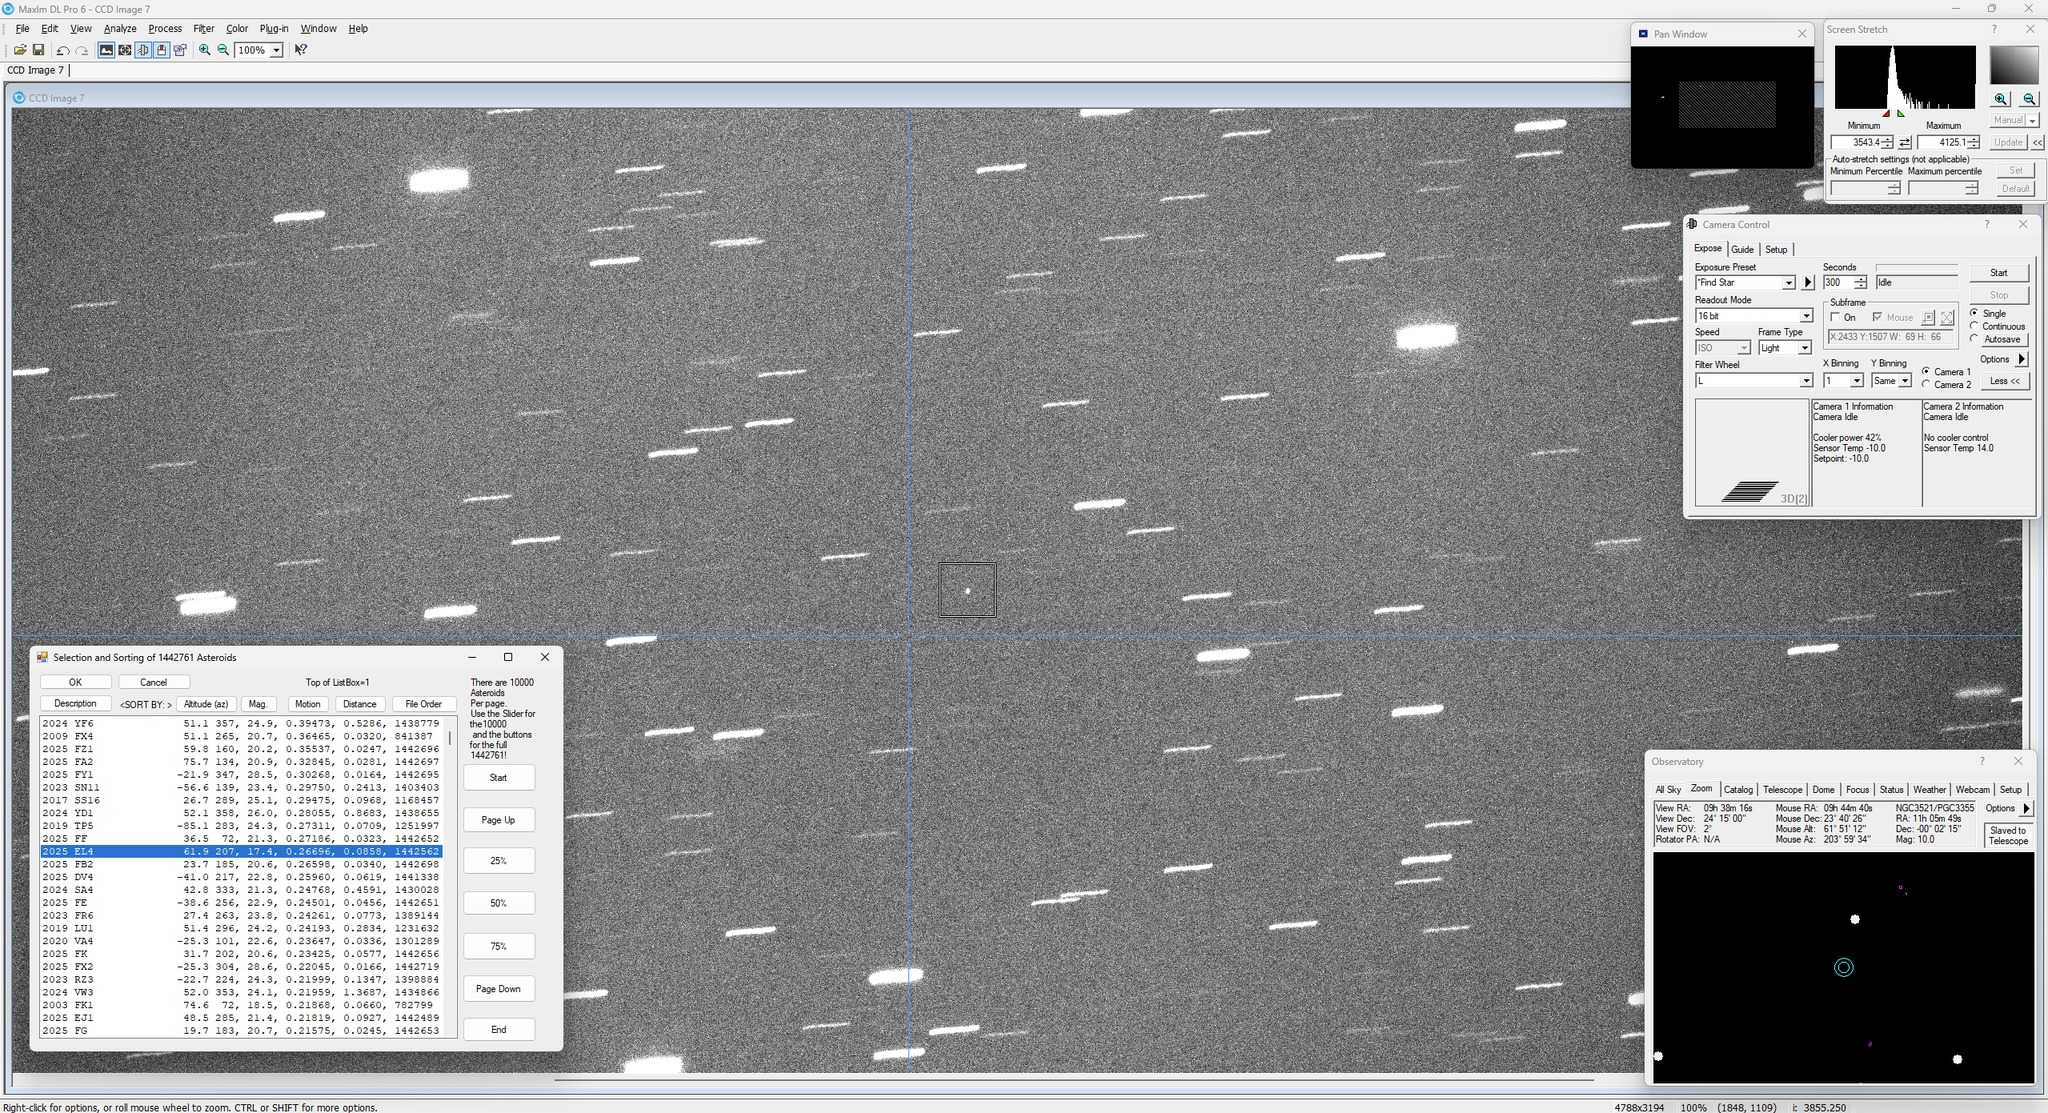2048x1113 pixels.
Task: Click the minimum stretch slider marker under the histogram
Action: pyautogui.click(x=1887, y=115)
